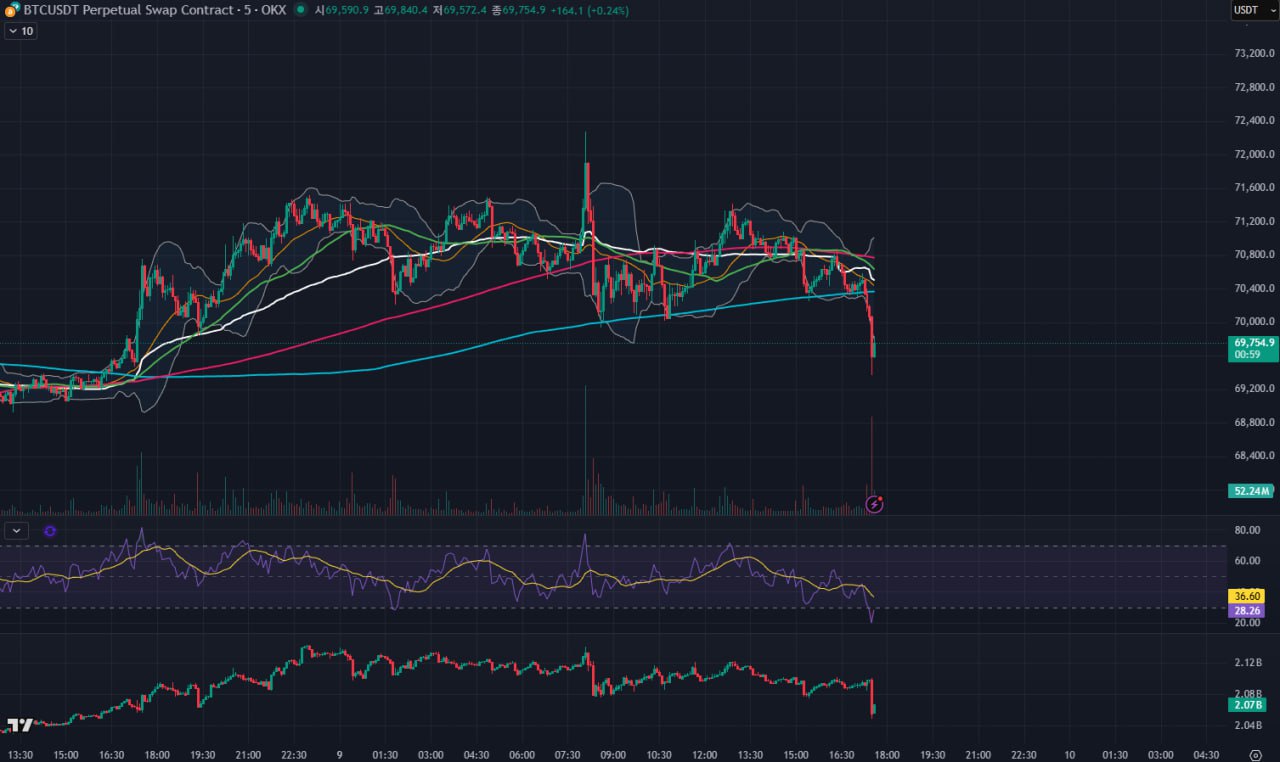This screenshot has height=762, width=1280.
Task: Expand the RSI pane legend chevron
Action: pyautogui.click(x=17, y=532)
